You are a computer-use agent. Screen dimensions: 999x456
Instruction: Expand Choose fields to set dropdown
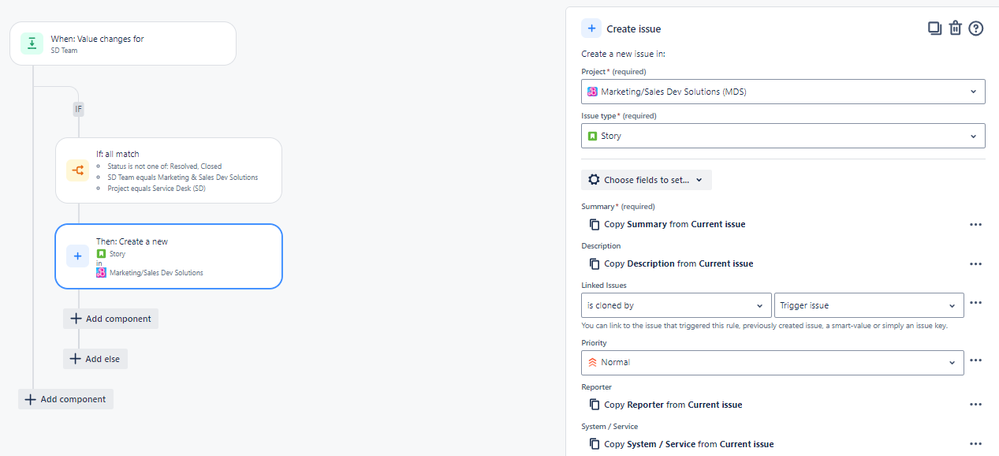pyautogui.click(x=646, y=180)
